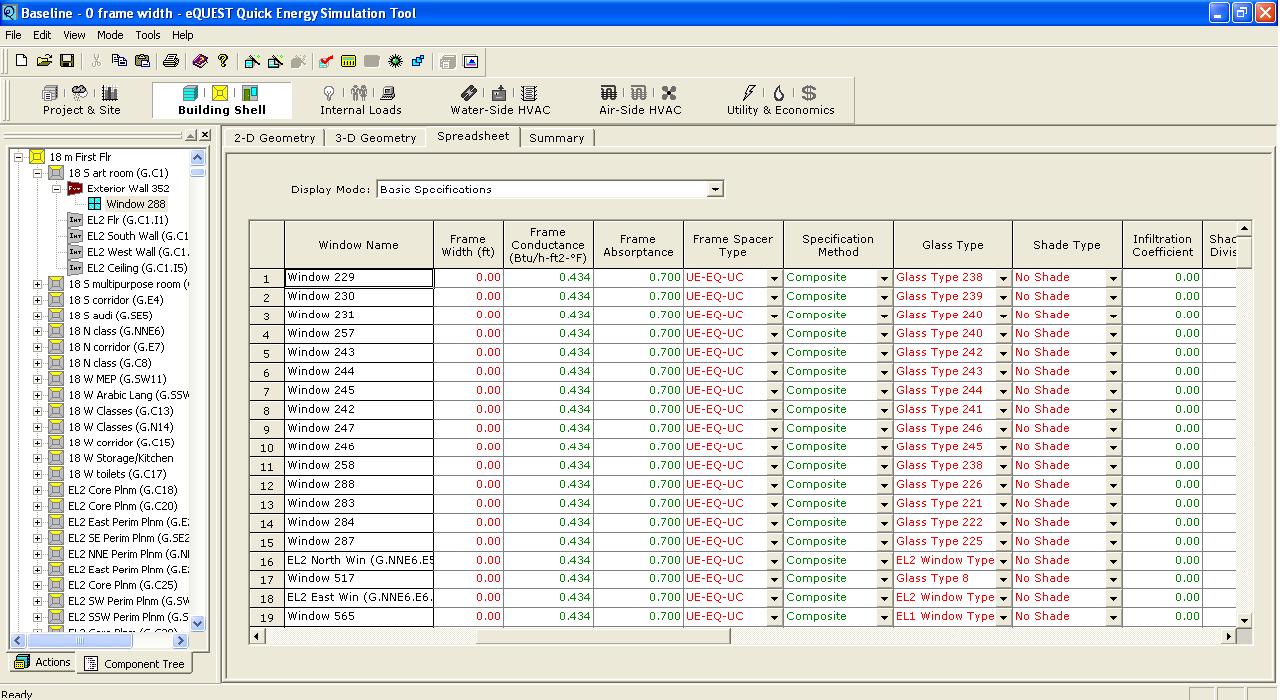The height and width of the screenshot is (700, 1280).
Task: Click the help question mark icon
Action: coord(223,61)
